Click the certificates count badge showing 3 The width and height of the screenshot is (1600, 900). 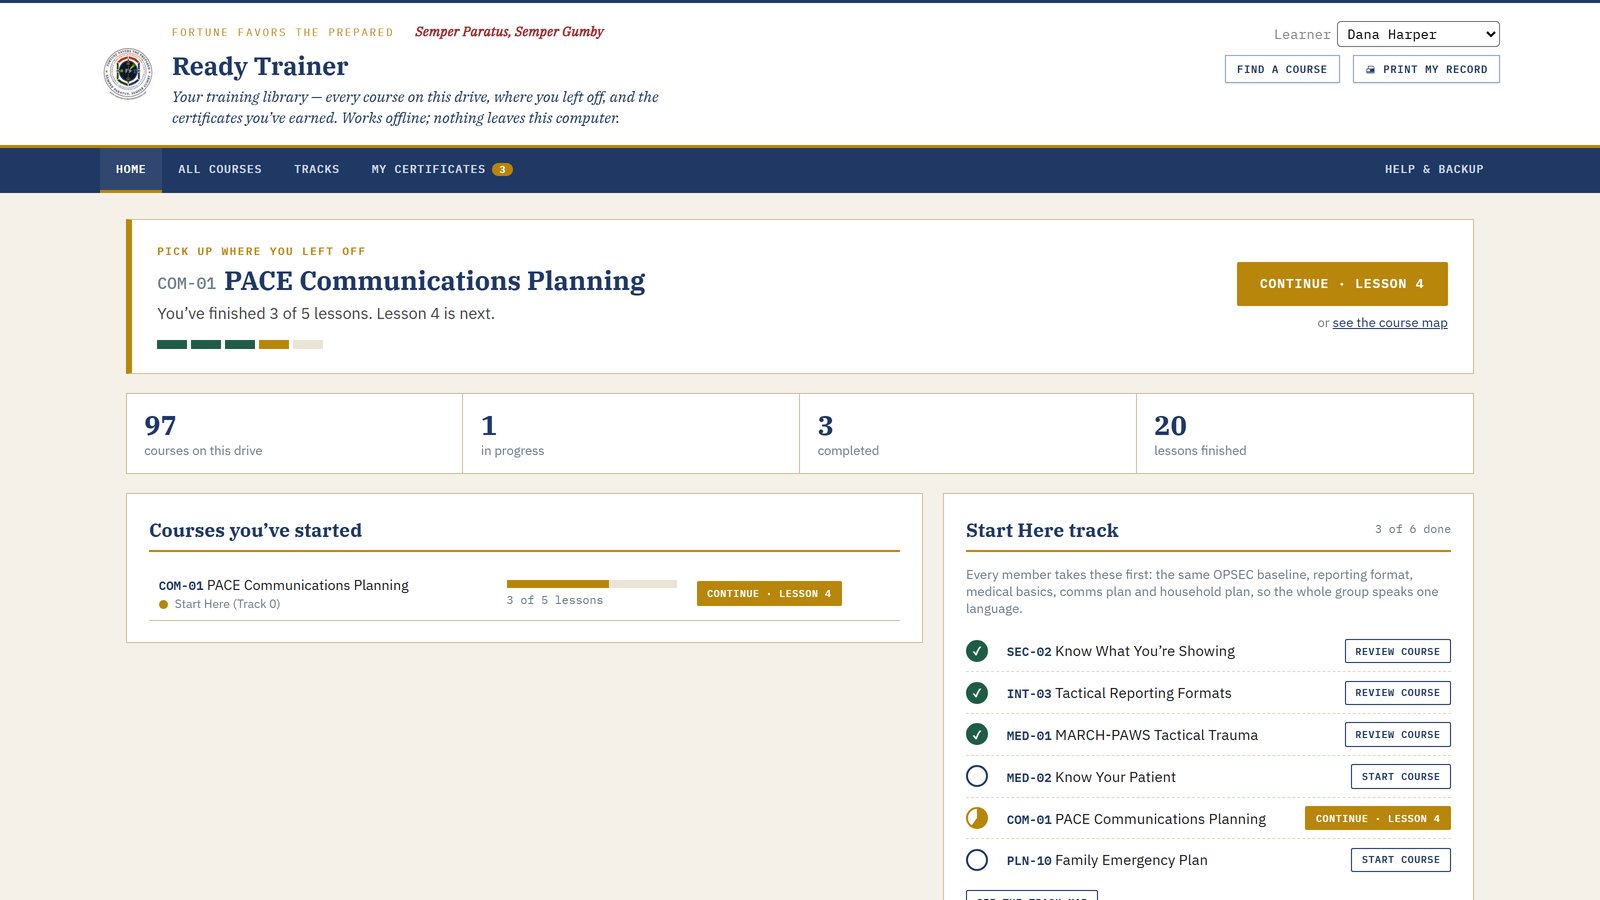click(502, 170)
